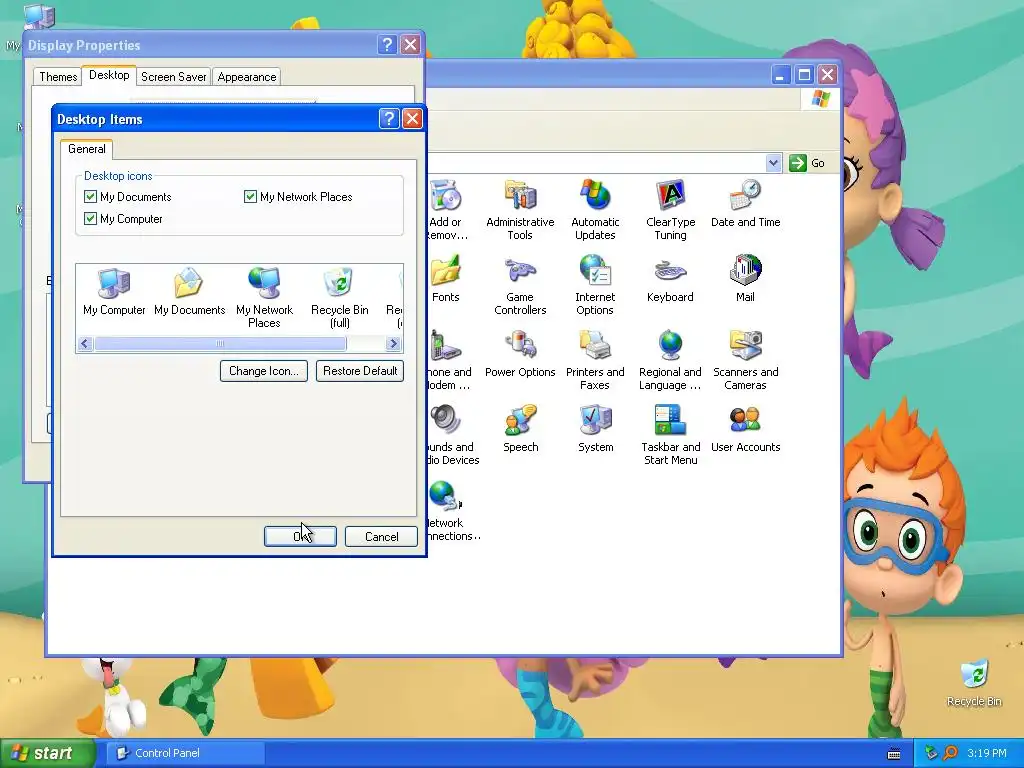Uncheck the My Network Places checkbox
This screenshot has width=1024, height=768.
click(x=250, y=197)
